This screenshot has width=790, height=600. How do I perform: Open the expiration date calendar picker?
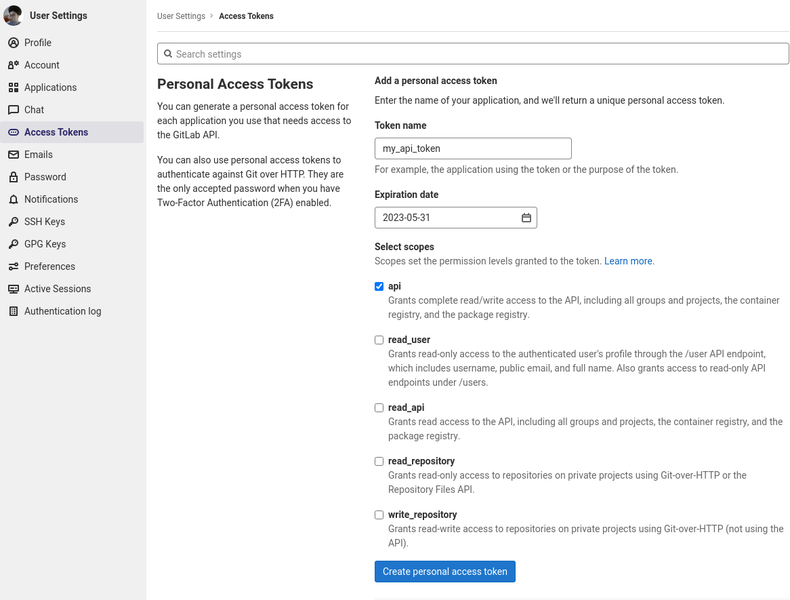pos(526,217)
